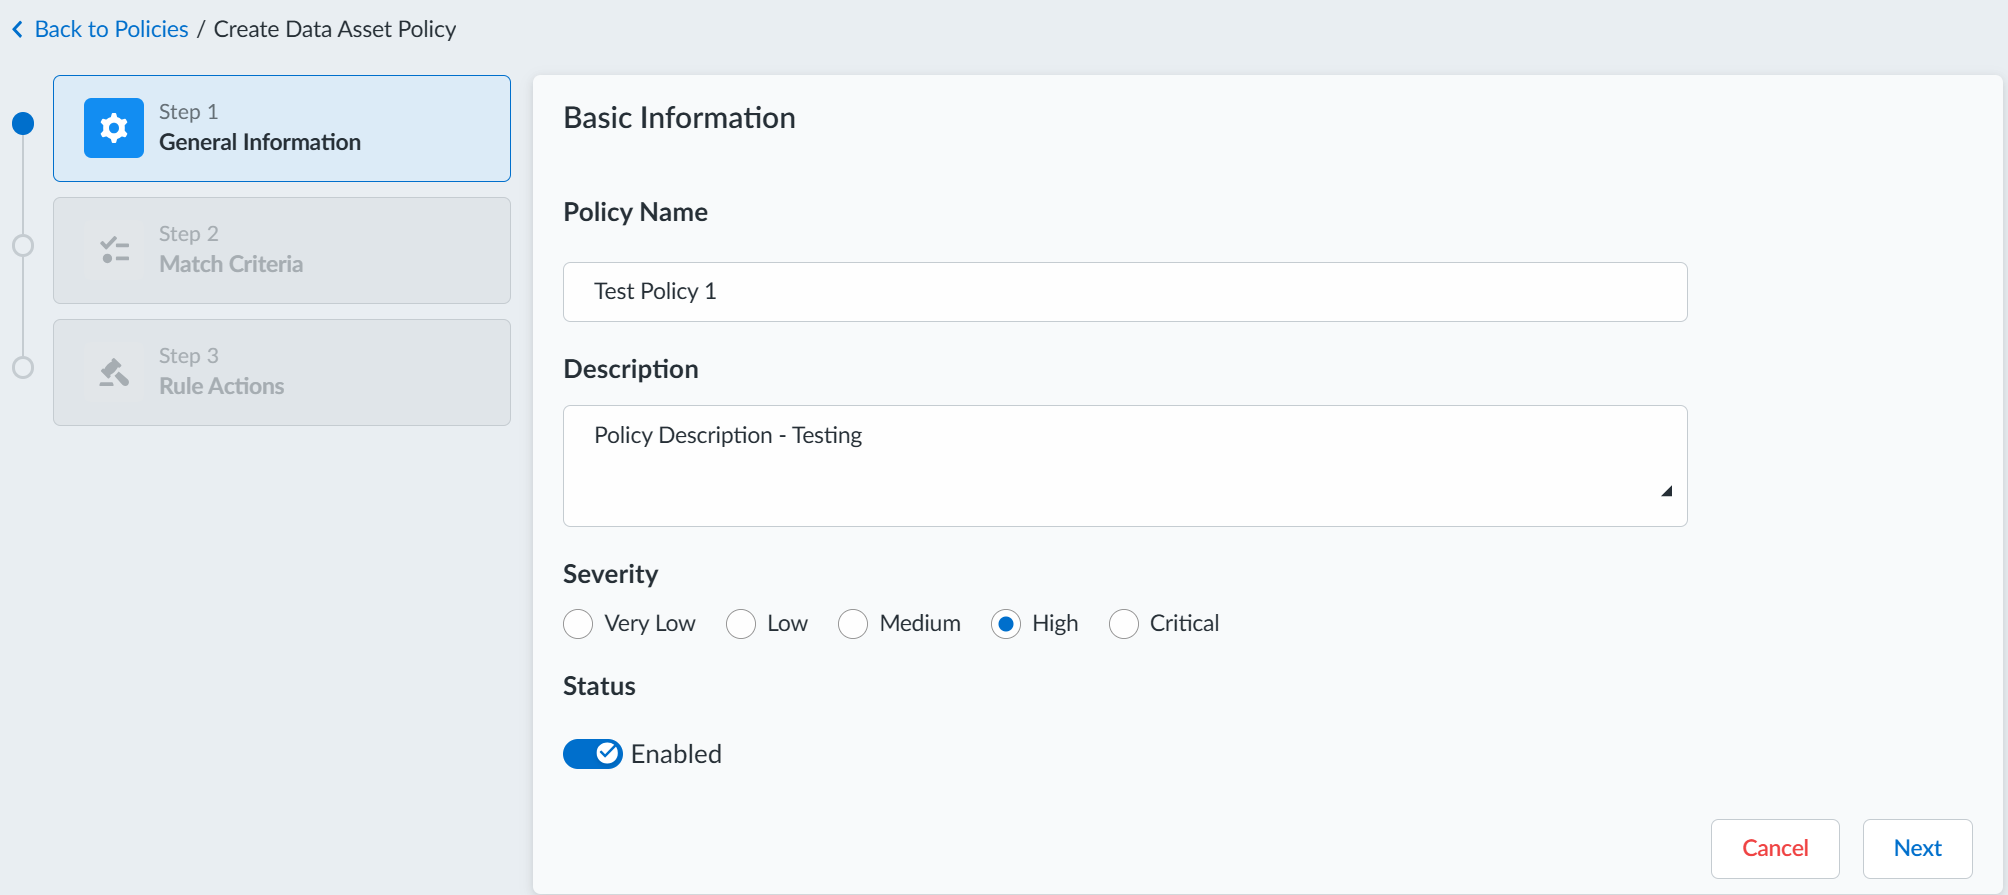Screen dimensions: 2008x895
Task: Click the Step 1 progress dot
Action: coord(23,124)
